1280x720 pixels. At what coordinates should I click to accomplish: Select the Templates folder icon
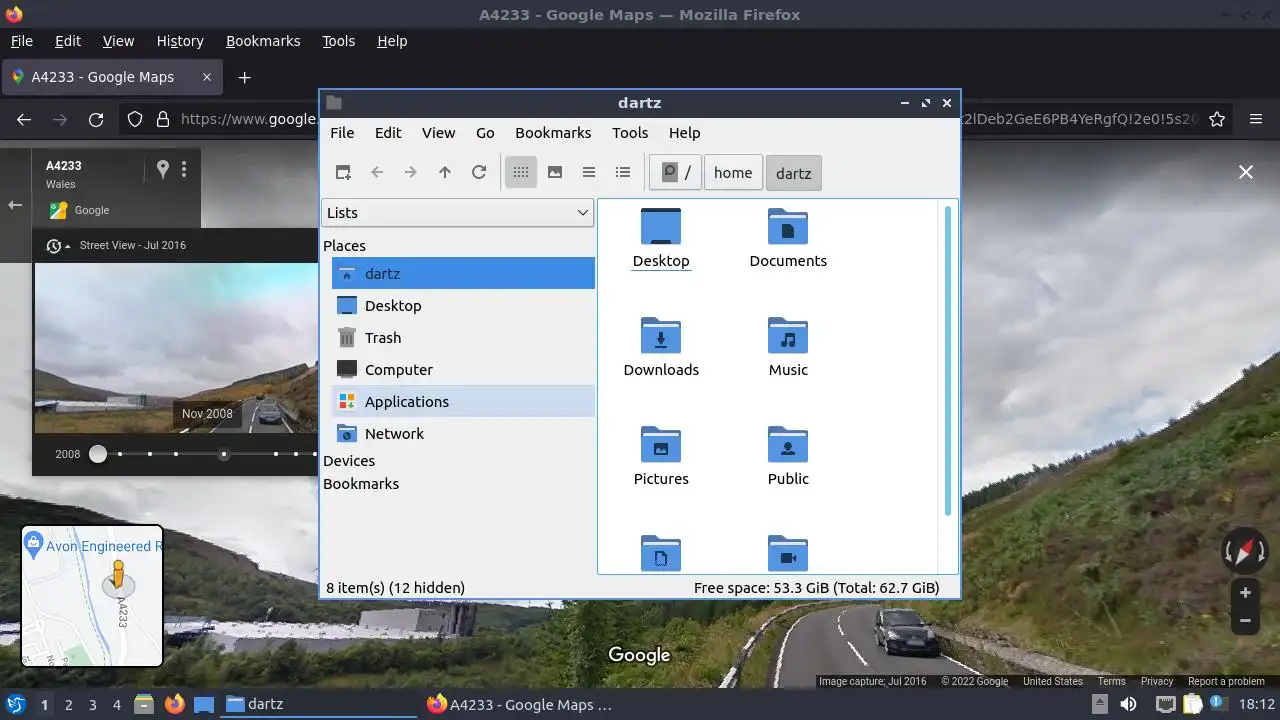point(661,553)
